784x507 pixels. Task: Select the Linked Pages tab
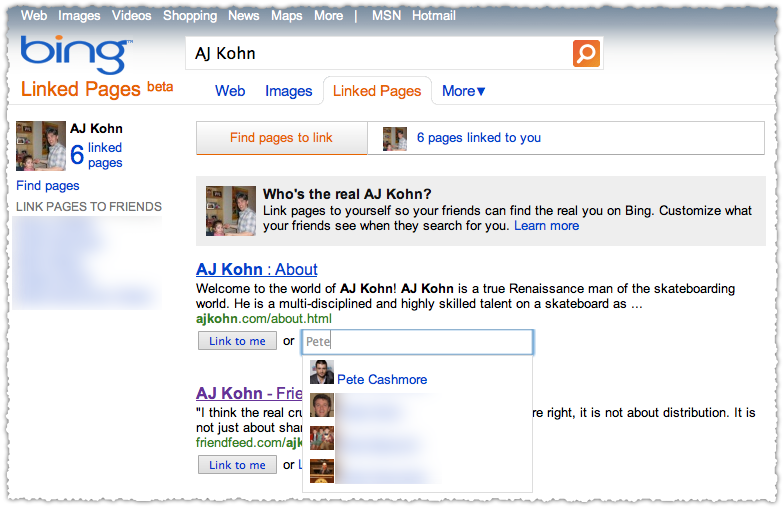(x=377, y=91)
